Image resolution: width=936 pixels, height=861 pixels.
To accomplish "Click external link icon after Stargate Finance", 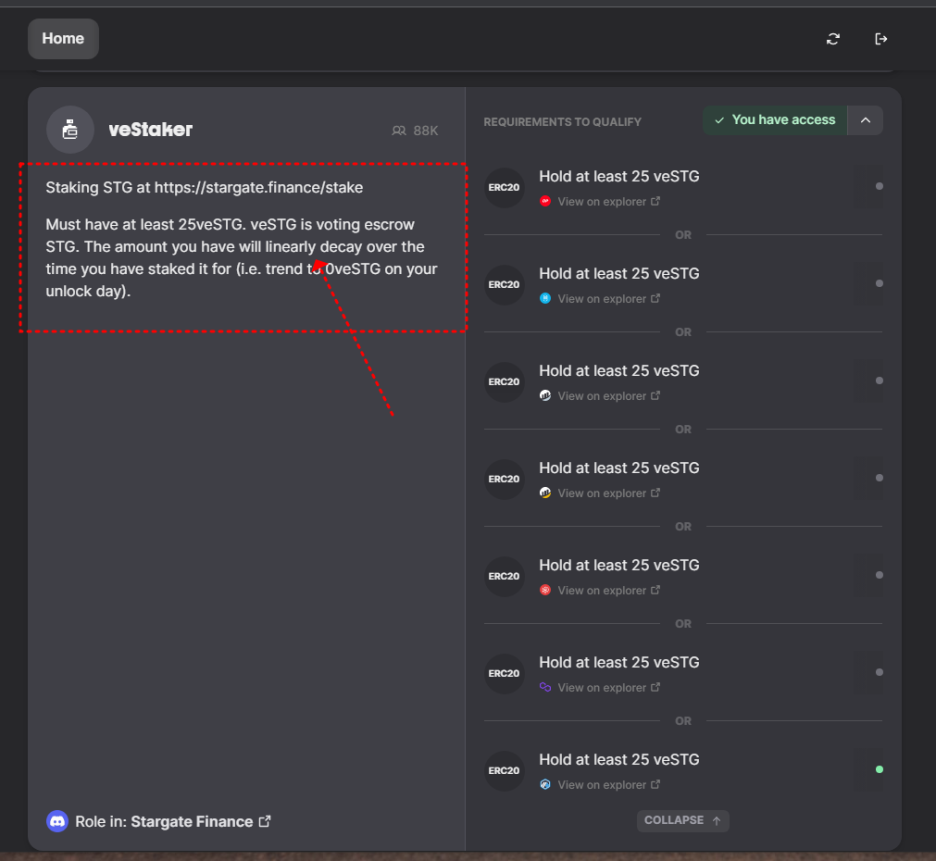I will tap(264, 822).
